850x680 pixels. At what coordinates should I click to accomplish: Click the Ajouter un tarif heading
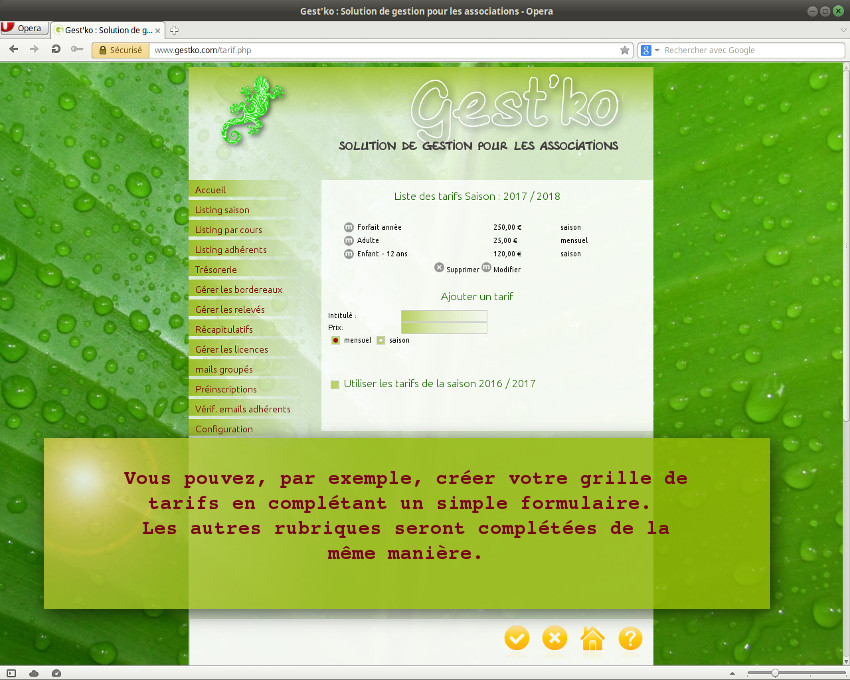pos(476,296)
